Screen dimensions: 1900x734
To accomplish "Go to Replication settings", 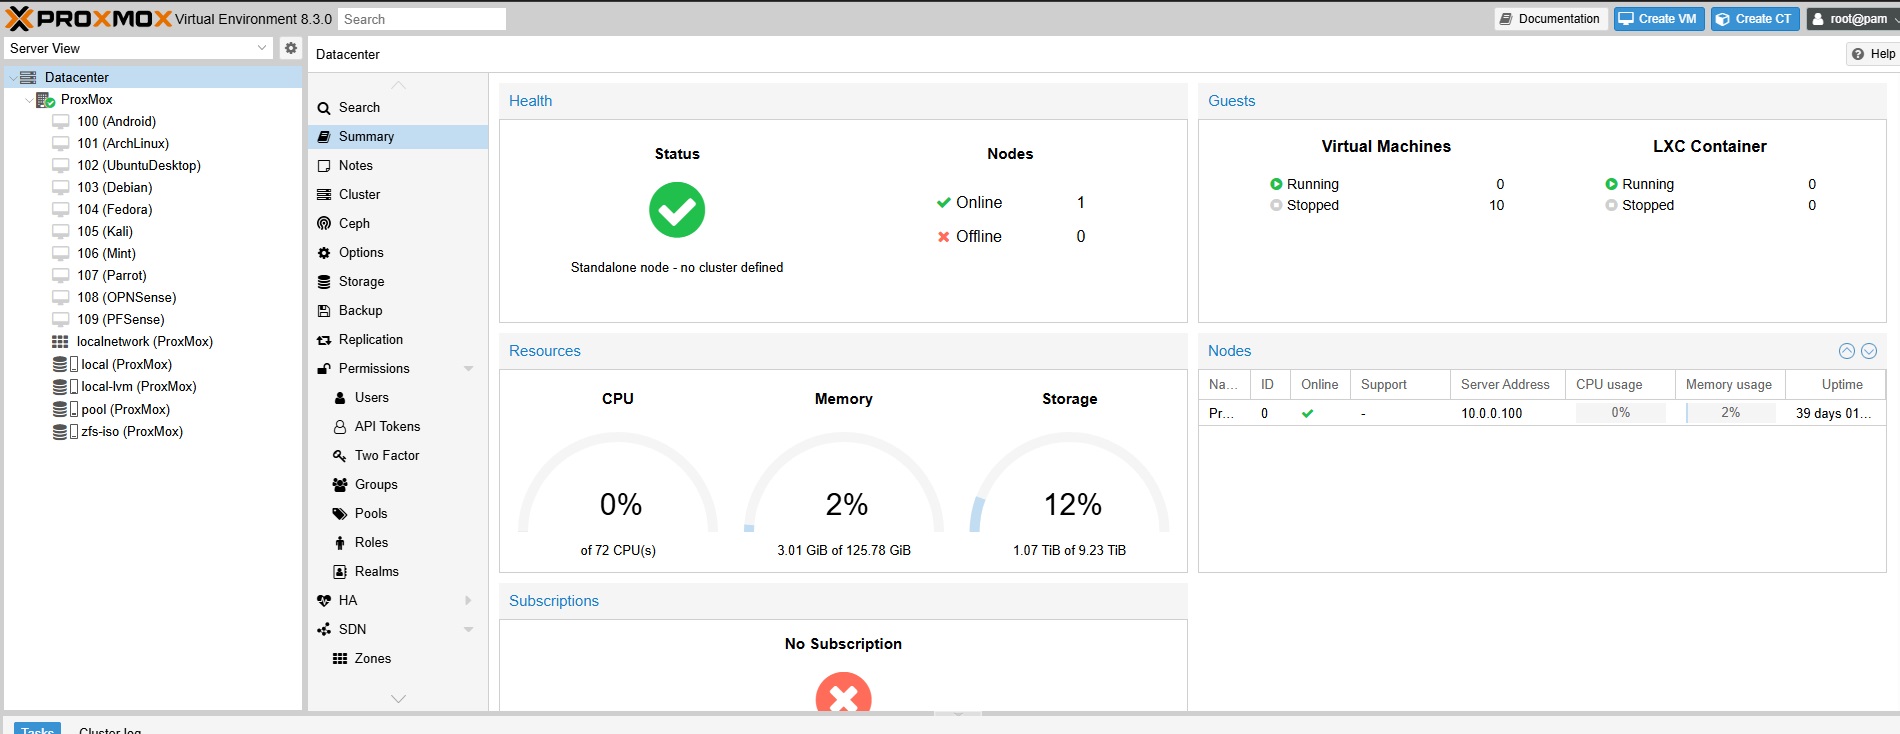I will (x=370, y=339).
